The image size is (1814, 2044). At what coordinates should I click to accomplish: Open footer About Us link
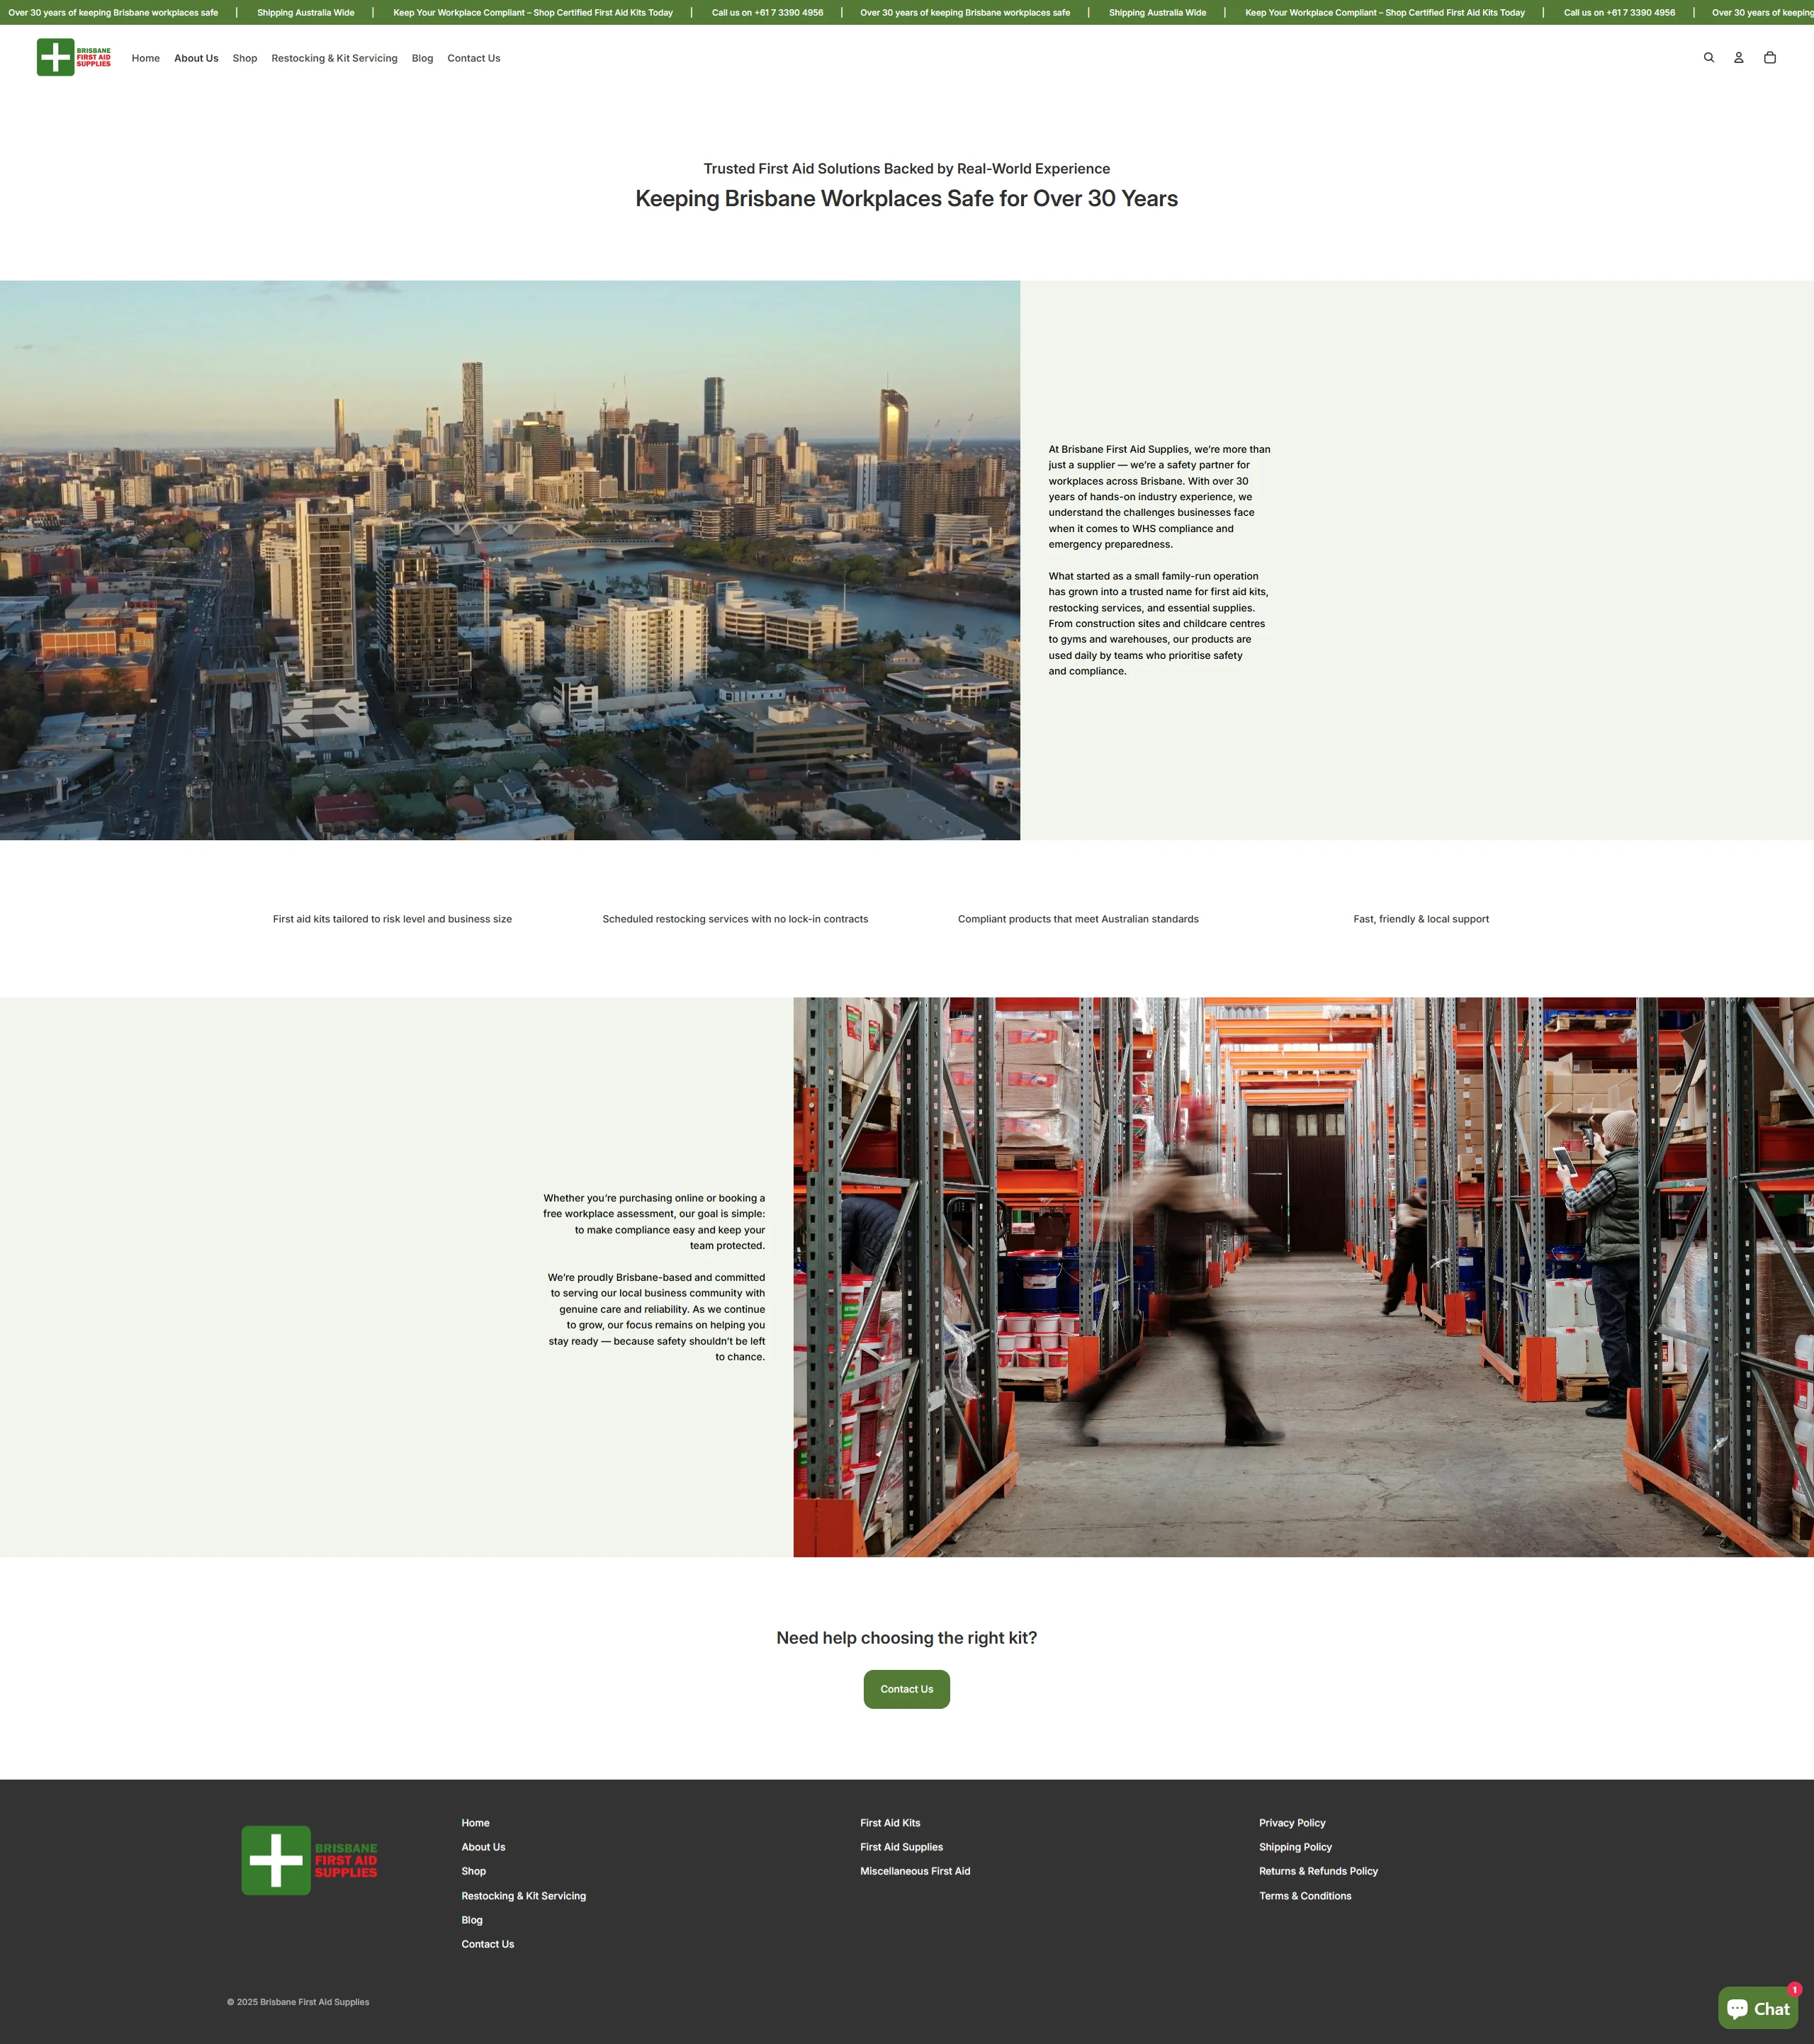[x=483, y=1847]
